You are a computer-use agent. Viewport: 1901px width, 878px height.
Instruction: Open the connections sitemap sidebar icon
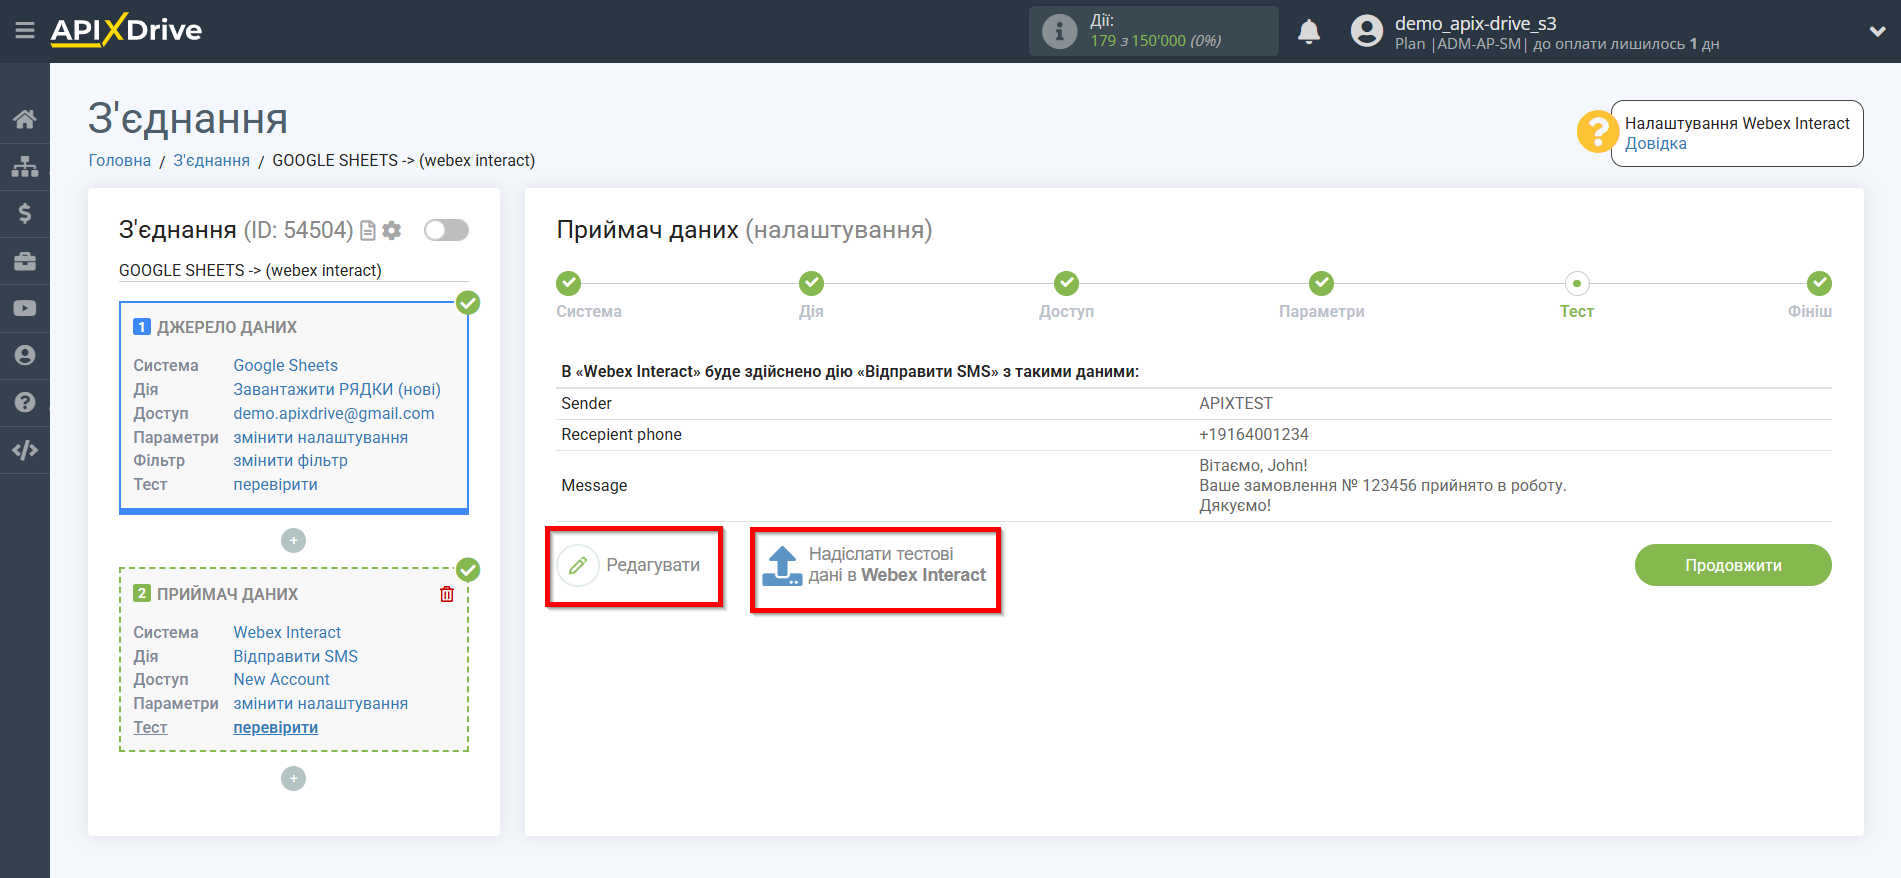[x=25, y=166]
